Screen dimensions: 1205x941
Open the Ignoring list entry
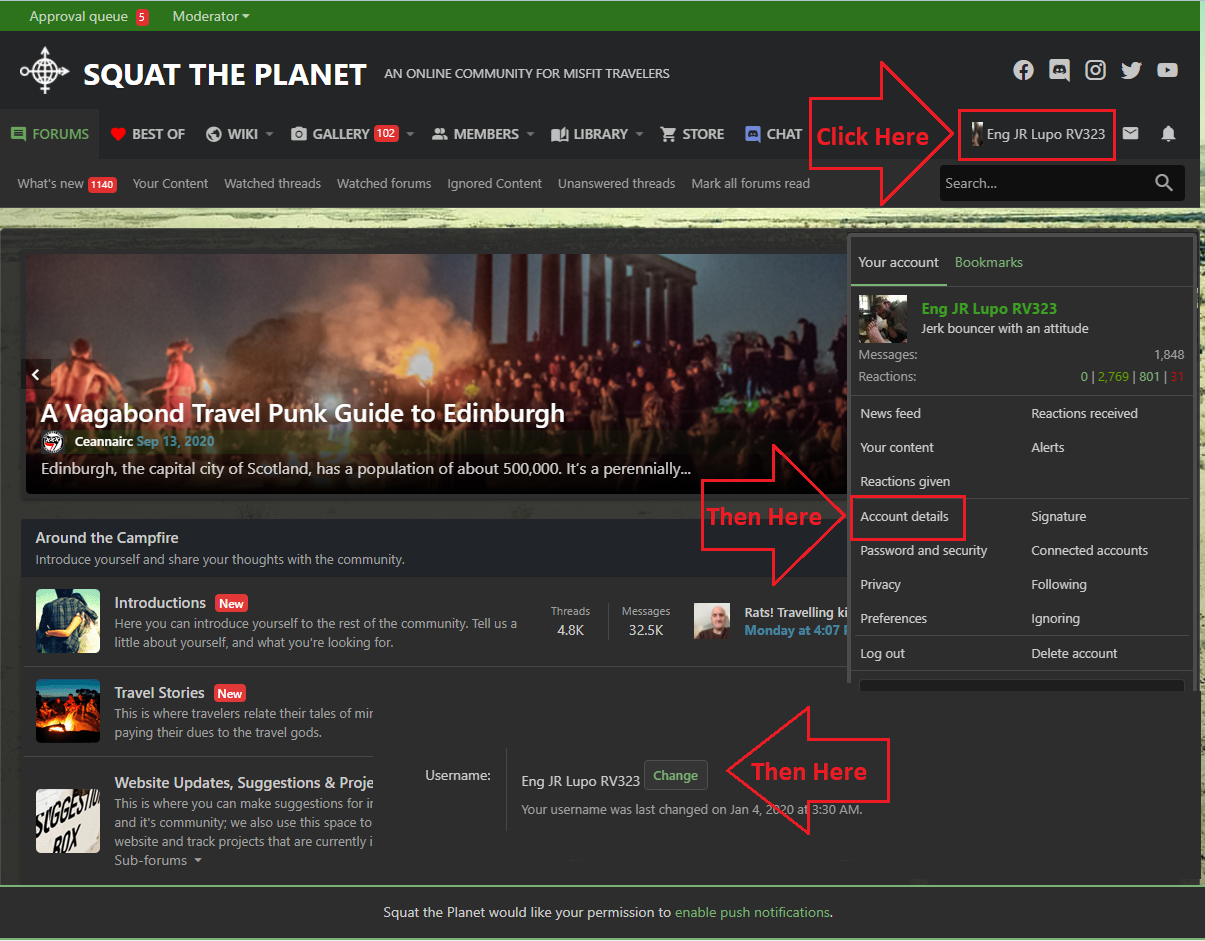pos(1055,618)
